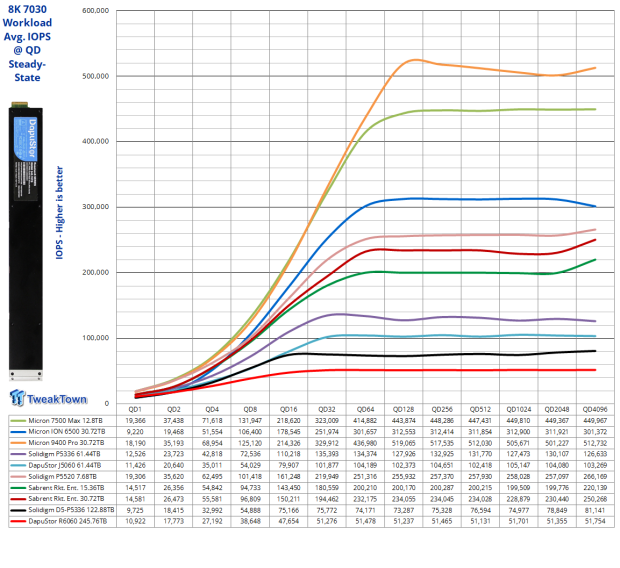Select the 'Micron 9400 Pro 30.72TB' label
This screenshot has height=568, width=620.
[x=66, y=443]
